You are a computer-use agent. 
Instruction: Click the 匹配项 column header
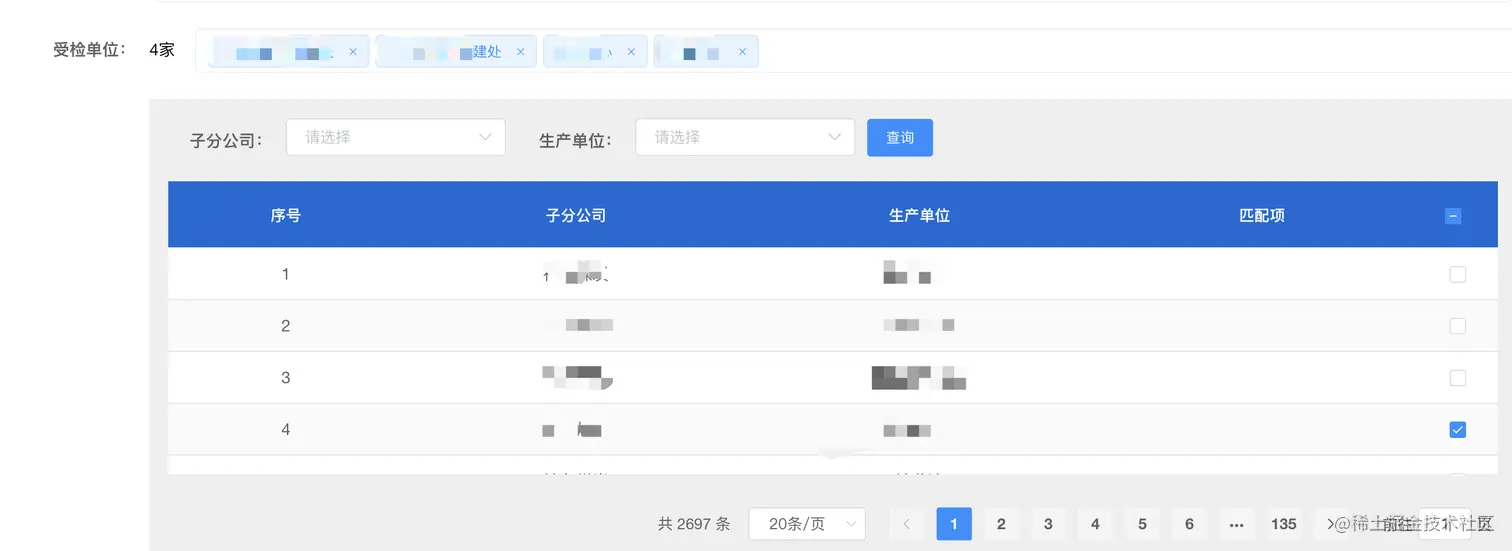coord(1262,215)
